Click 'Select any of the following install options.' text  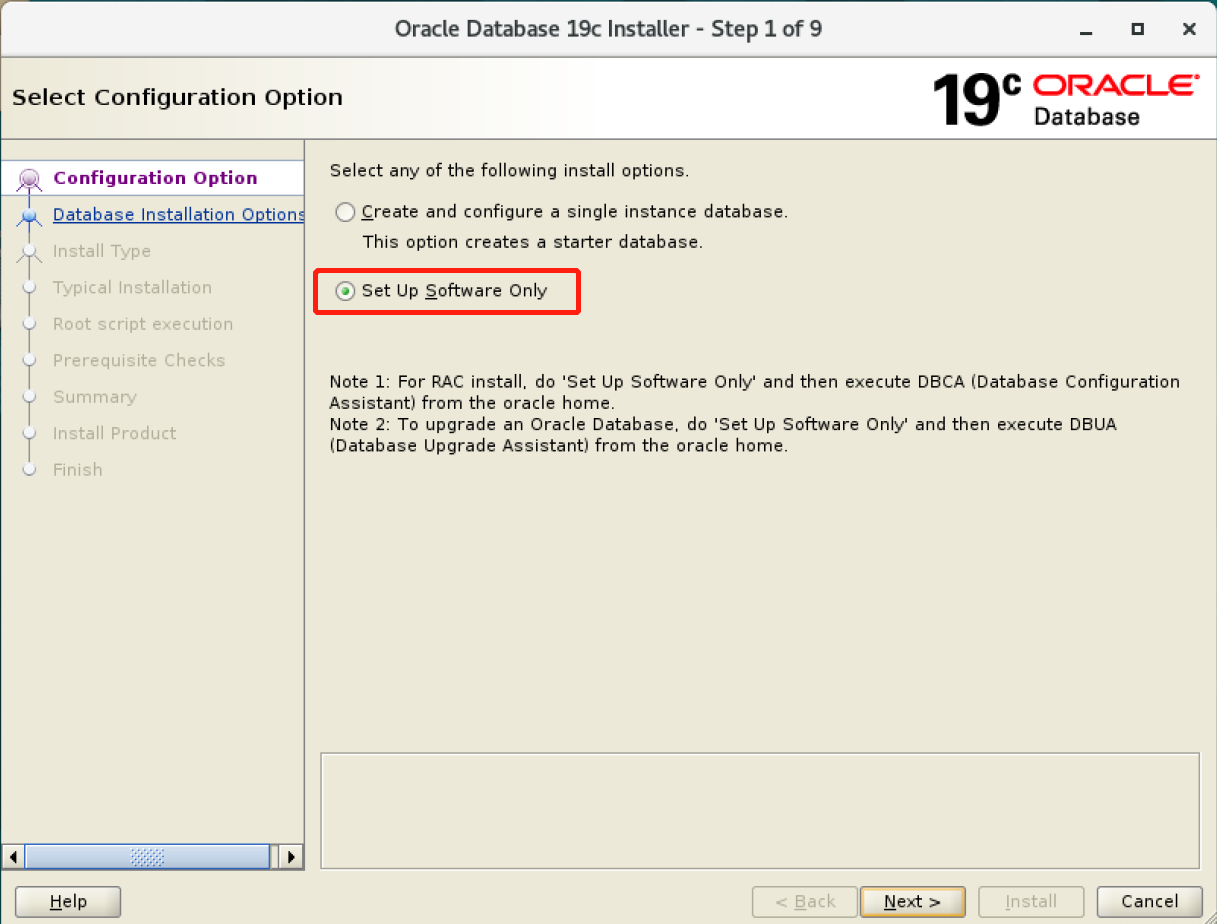click(509, 170)
